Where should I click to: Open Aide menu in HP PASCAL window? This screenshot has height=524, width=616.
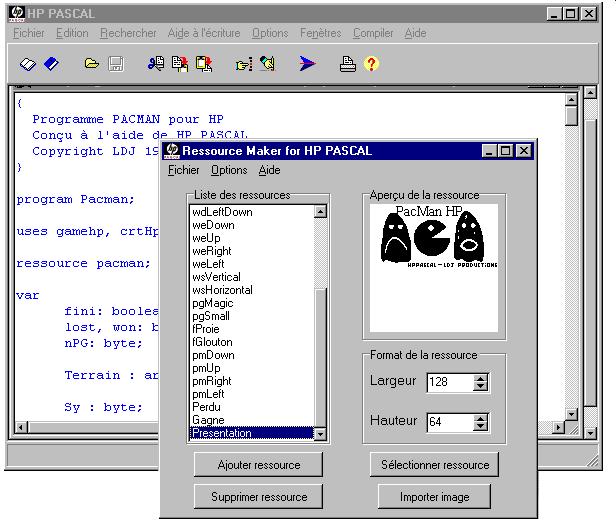(415, 33)
